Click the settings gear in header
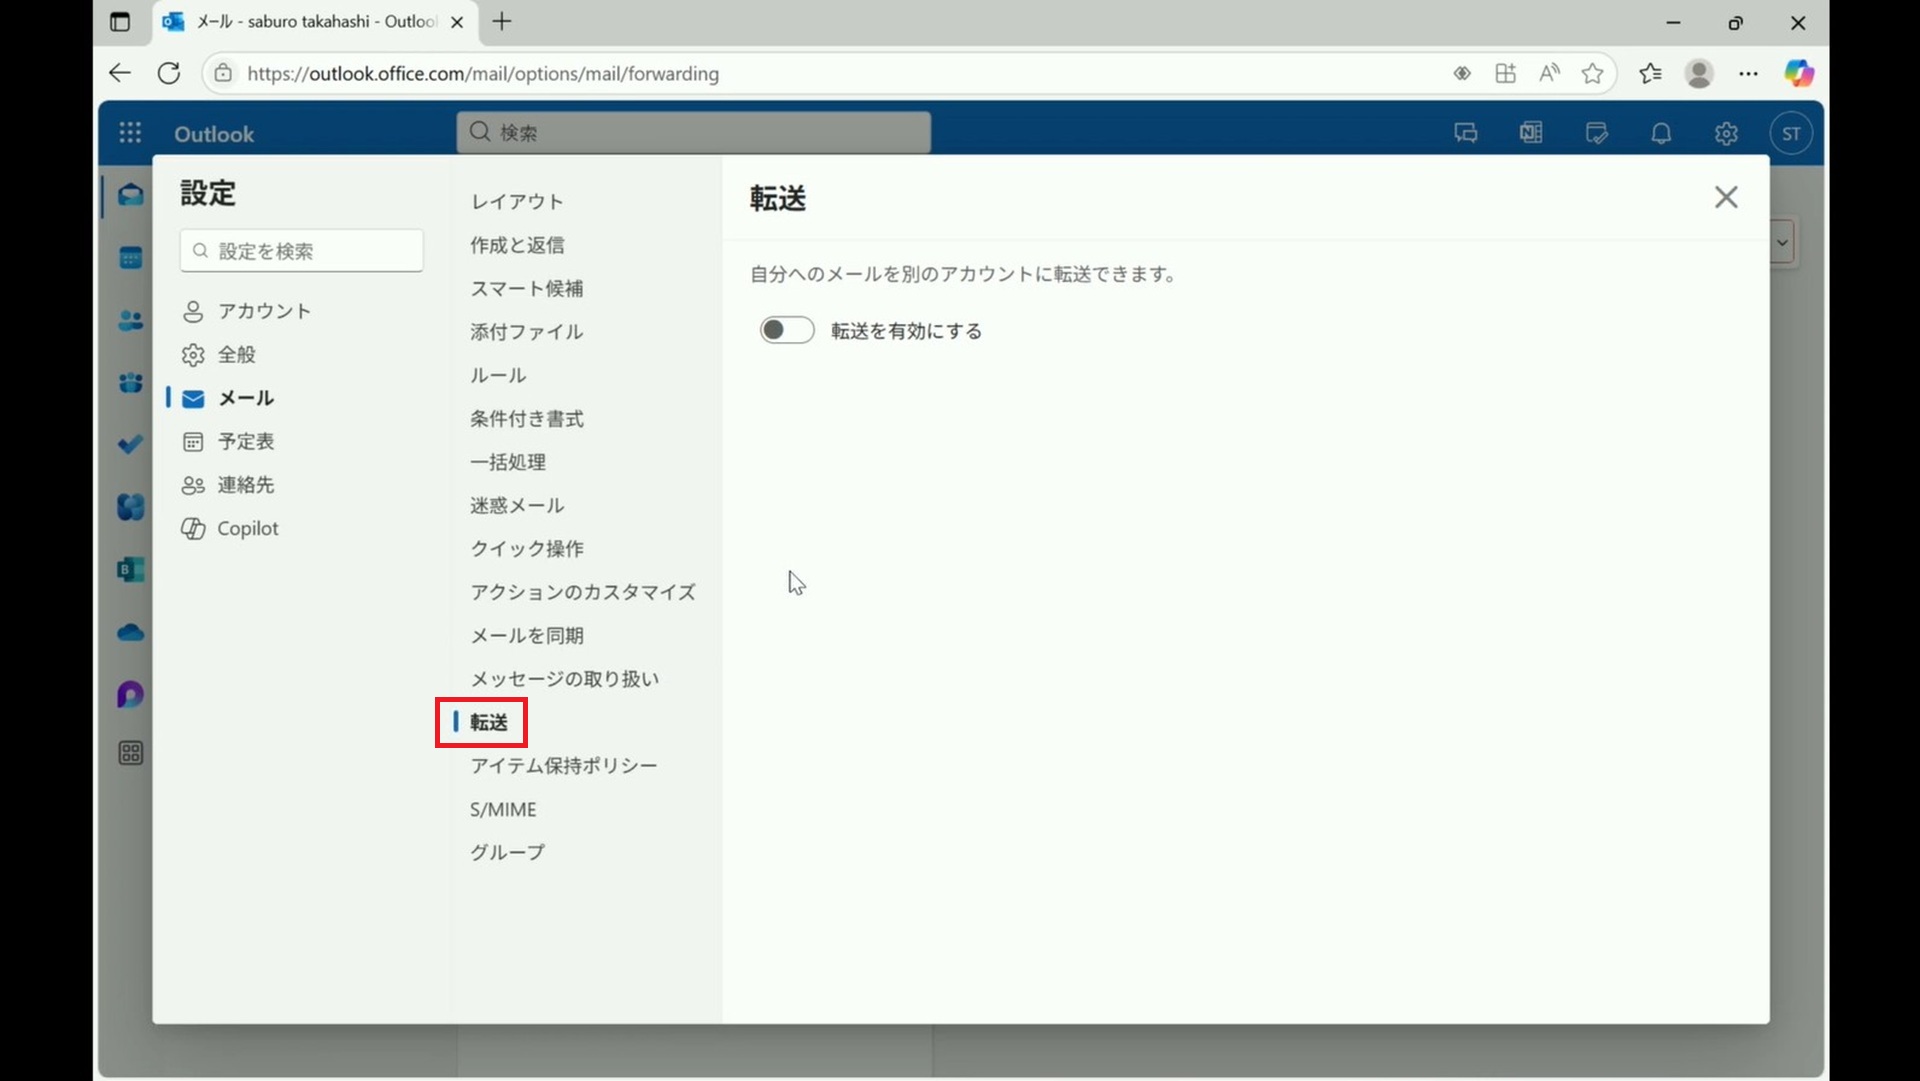 pyautogui.click(x=1726, y=133)
